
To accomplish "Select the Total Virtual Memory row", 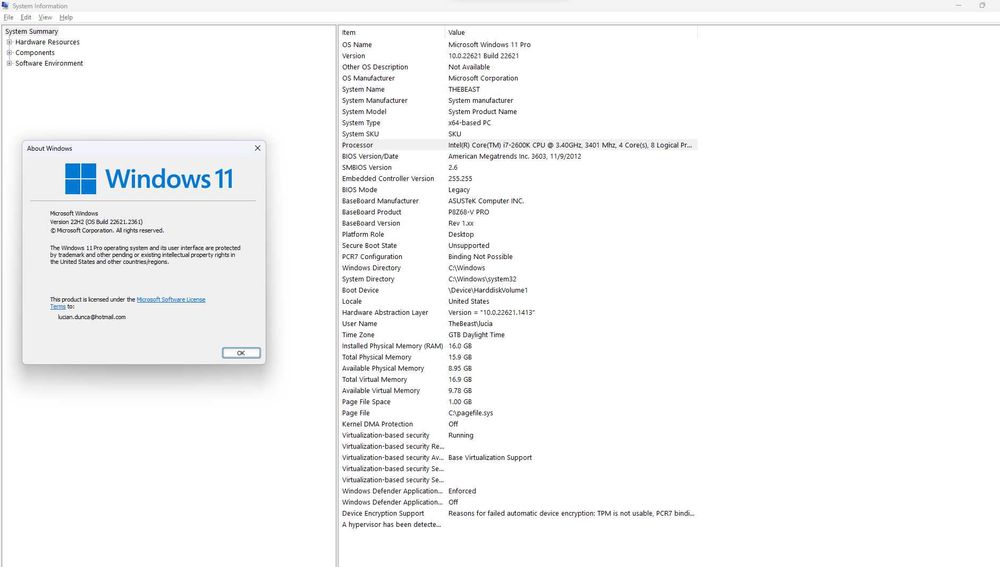I will click(518, 379).
